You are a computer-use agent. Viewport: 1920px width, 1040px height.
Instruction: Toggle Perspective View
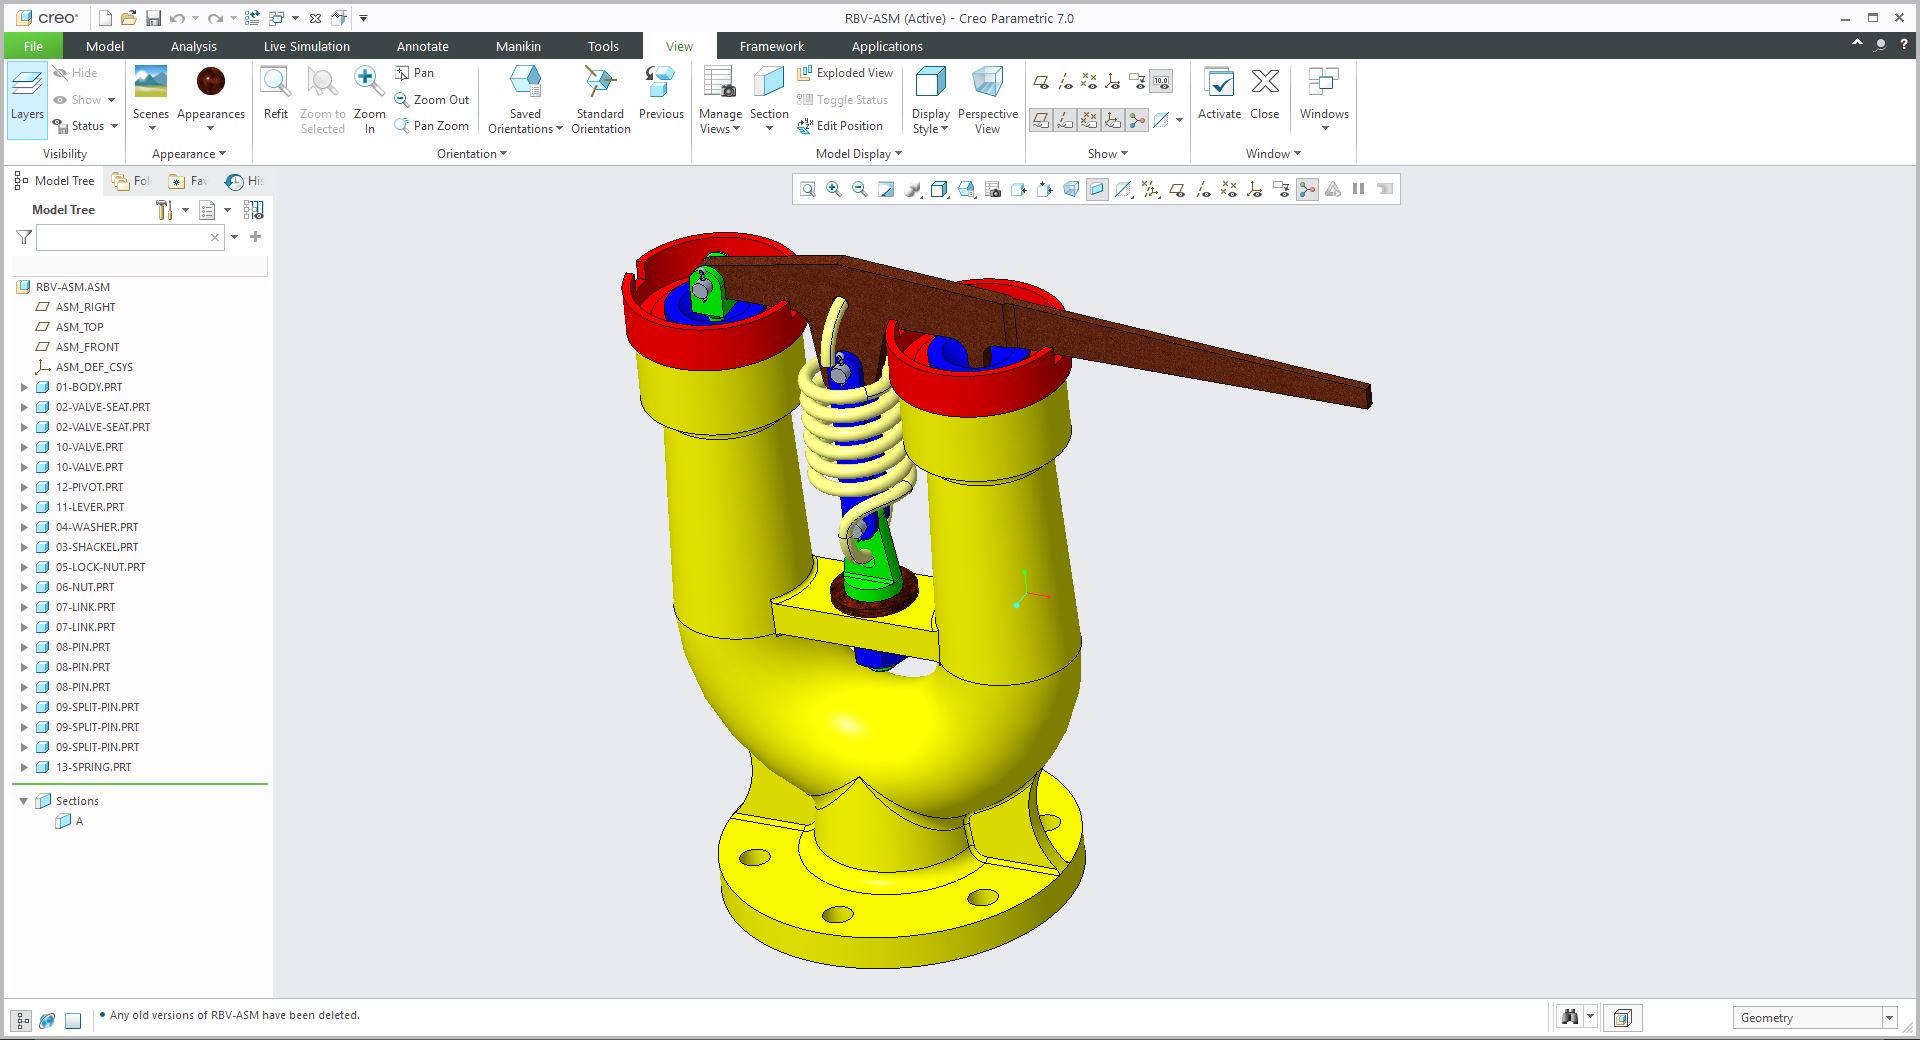tap(987, 100)
